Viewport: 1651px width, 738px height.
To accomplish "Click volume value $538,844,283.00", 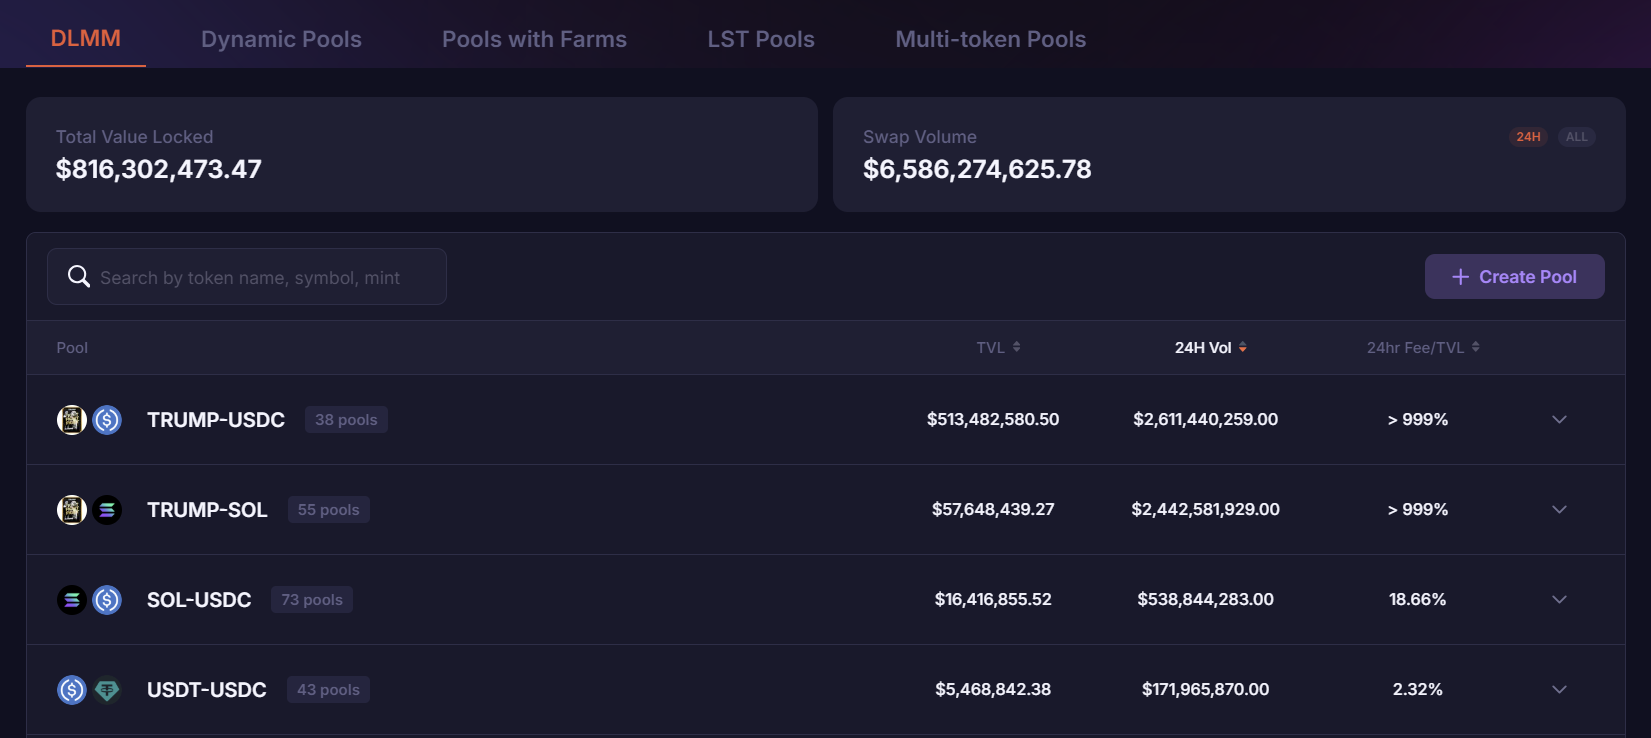I will tap(1205, 600).
